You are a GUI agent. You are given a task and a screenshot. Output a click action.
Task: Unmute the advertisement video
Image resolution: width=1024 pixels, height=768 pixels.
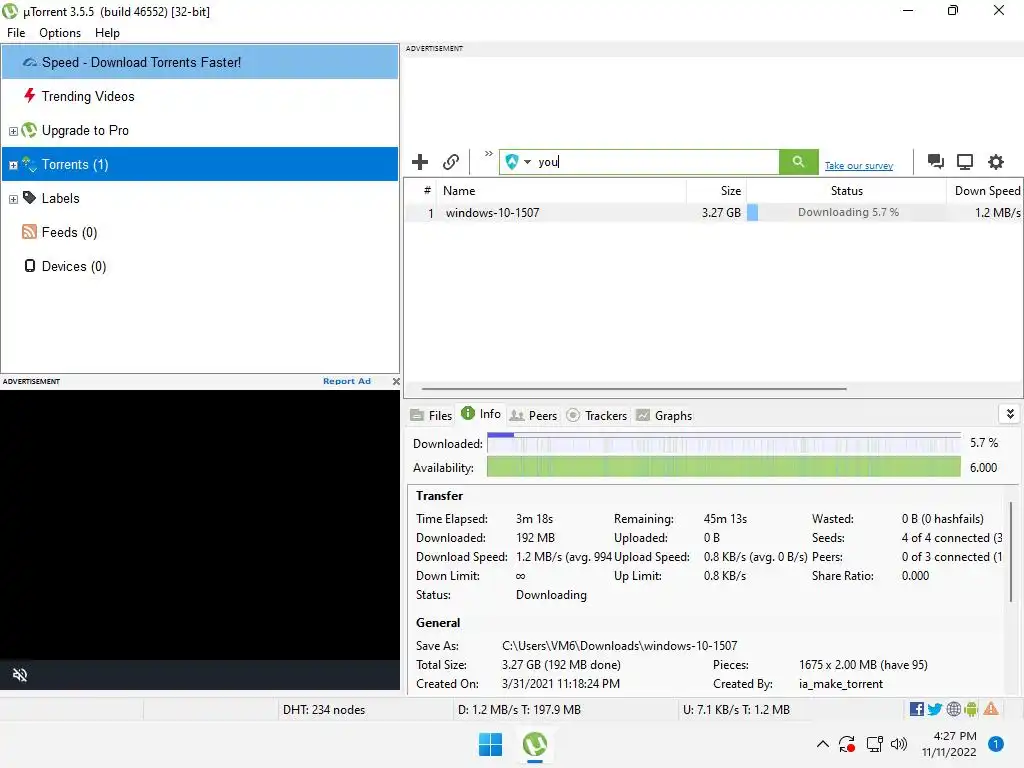click(x=20, y=675)
